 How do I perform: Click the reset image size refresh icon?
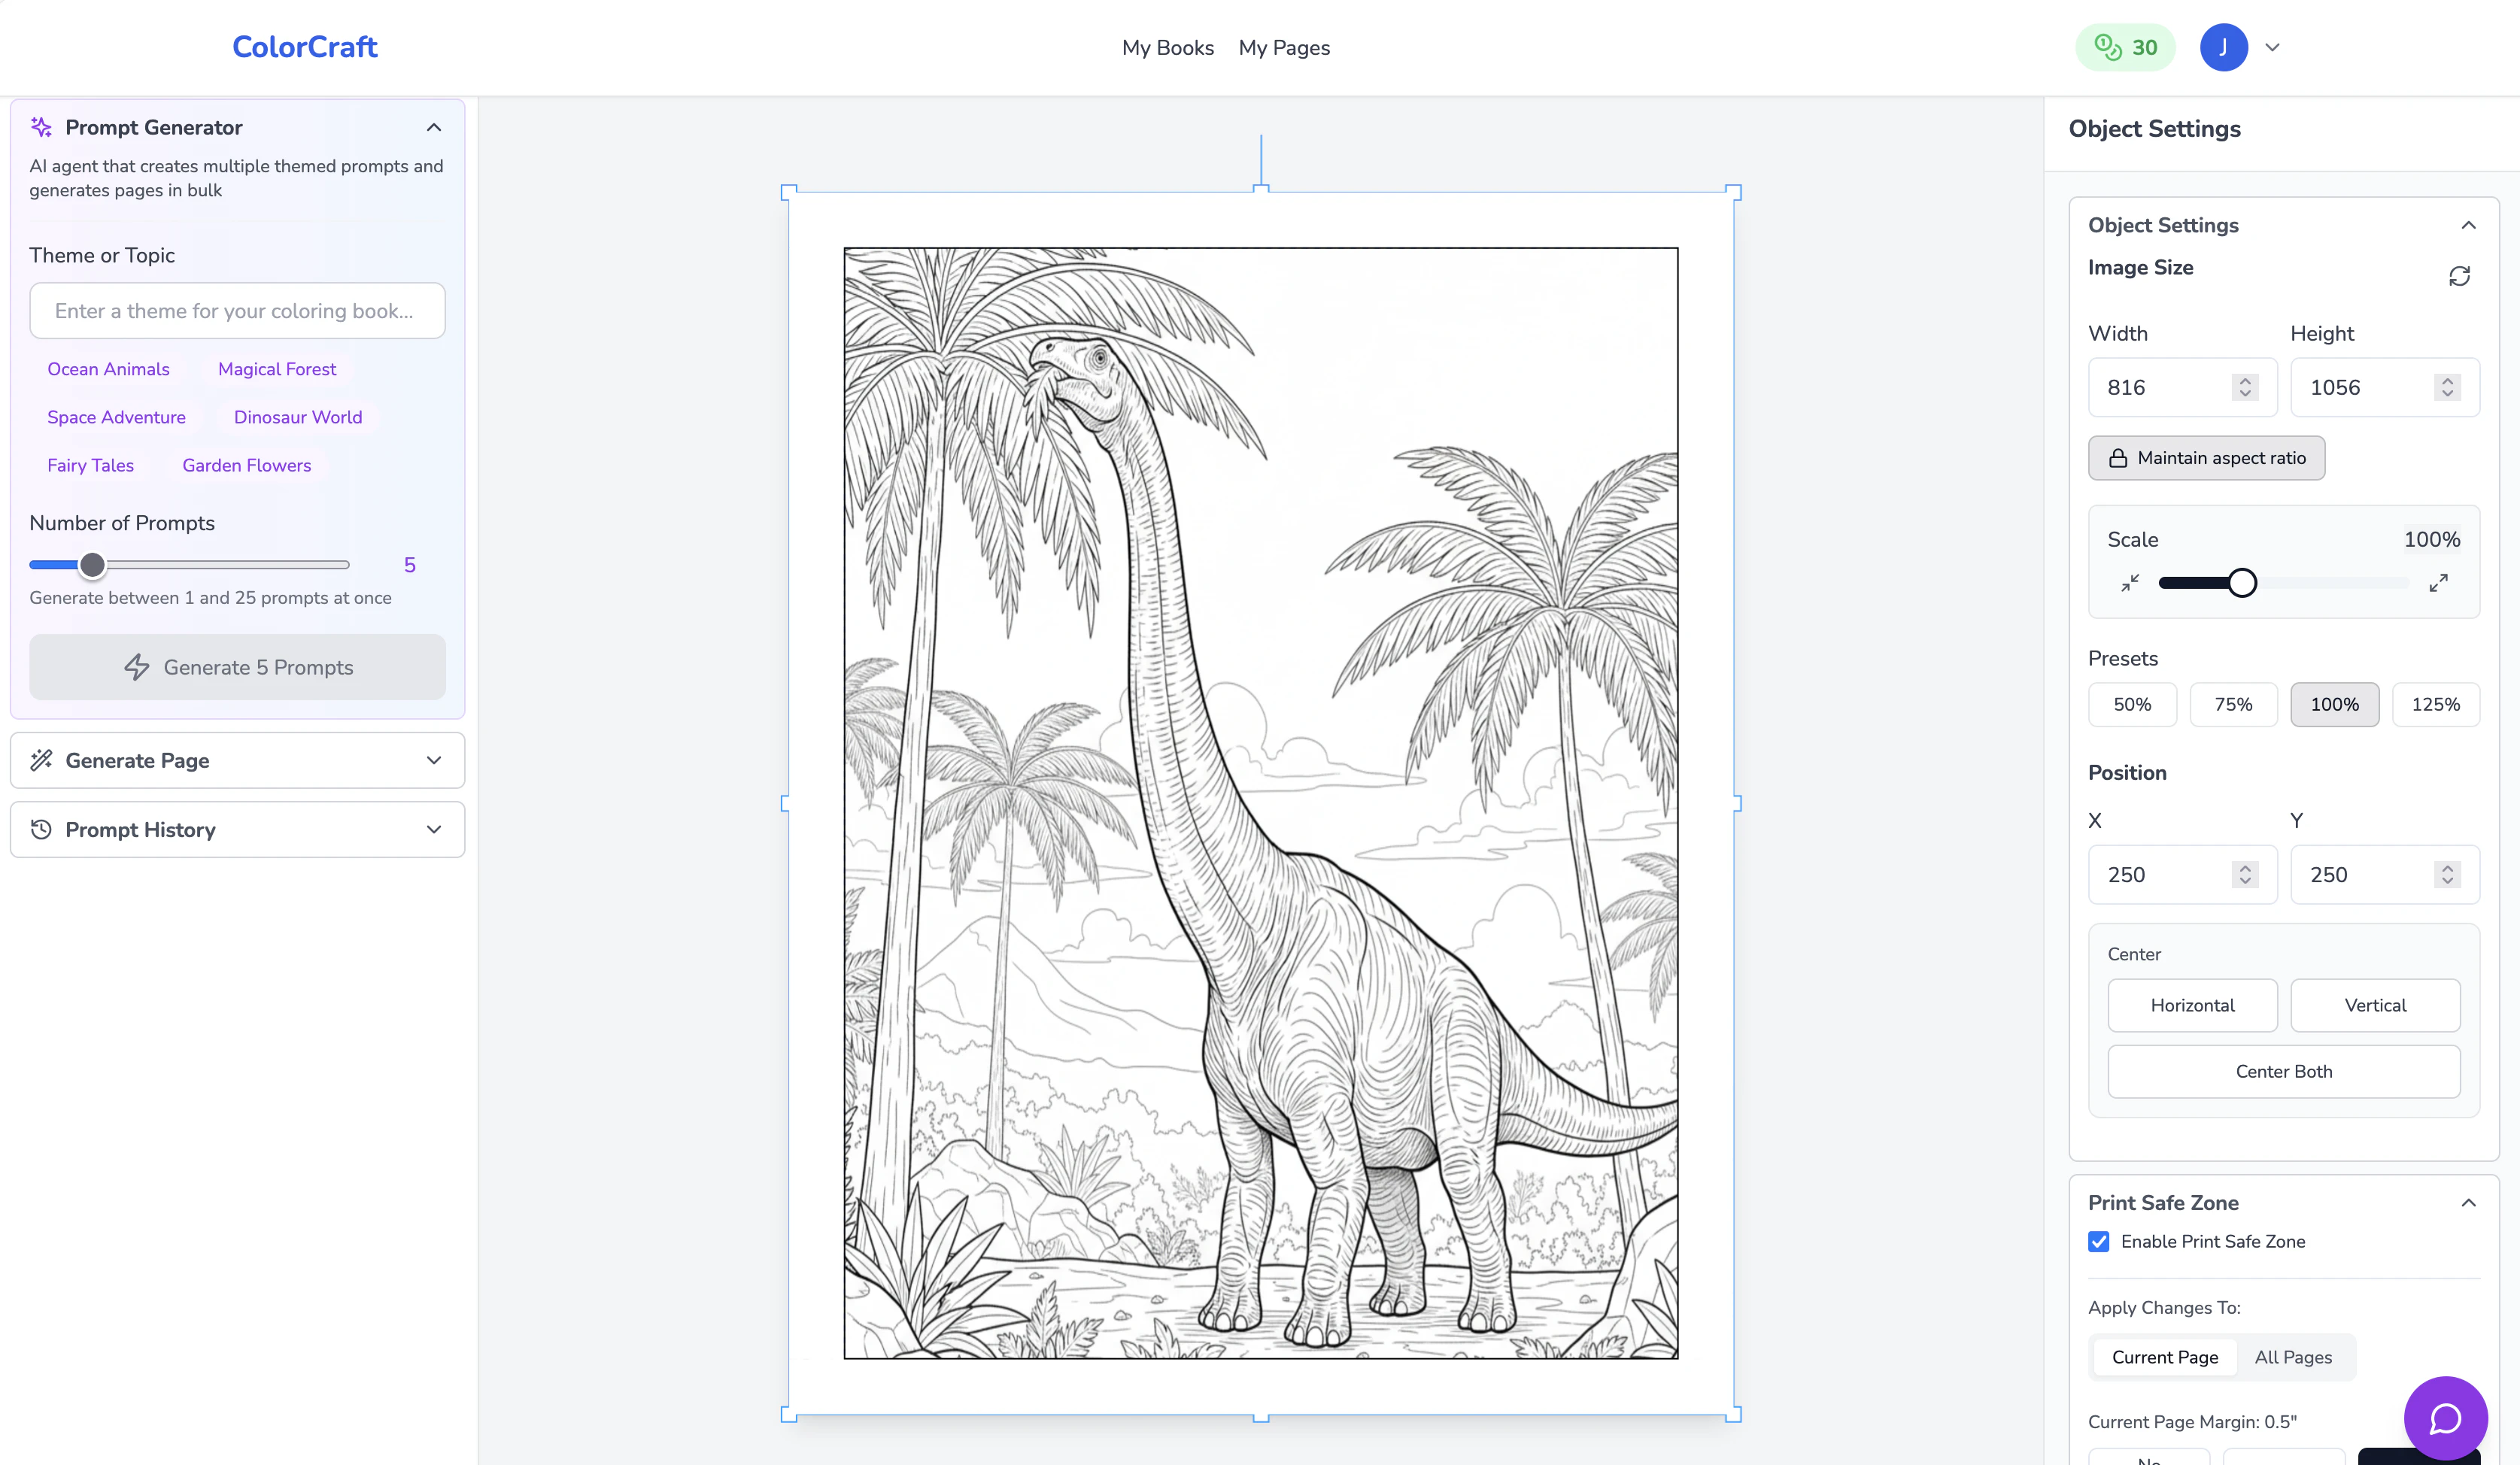tap(2459, 276)
